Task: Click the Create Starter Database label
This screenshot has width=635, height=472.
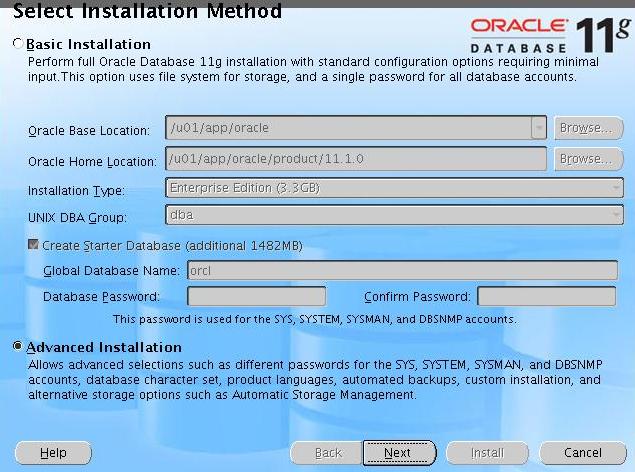Action: pos(172,246)
